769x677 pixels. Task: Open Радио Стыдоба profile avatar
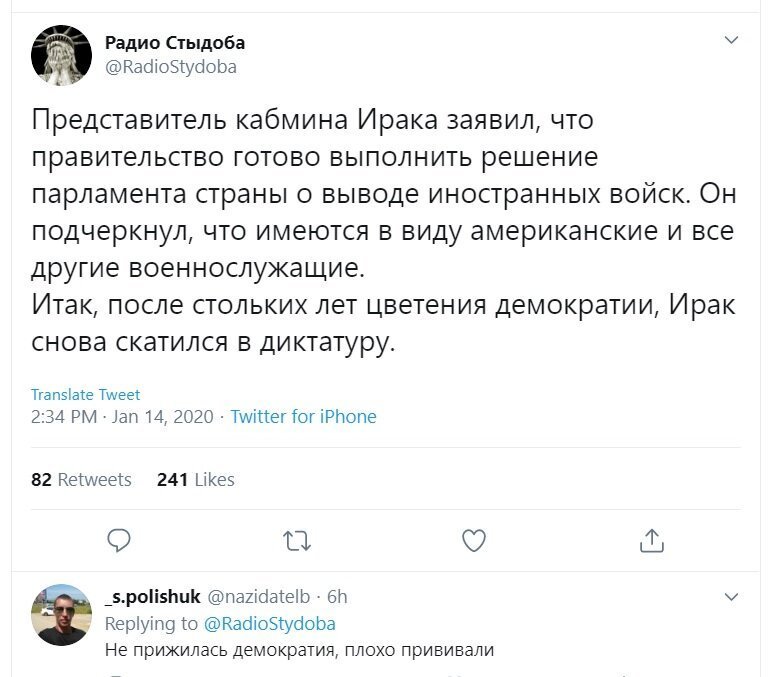61,55
